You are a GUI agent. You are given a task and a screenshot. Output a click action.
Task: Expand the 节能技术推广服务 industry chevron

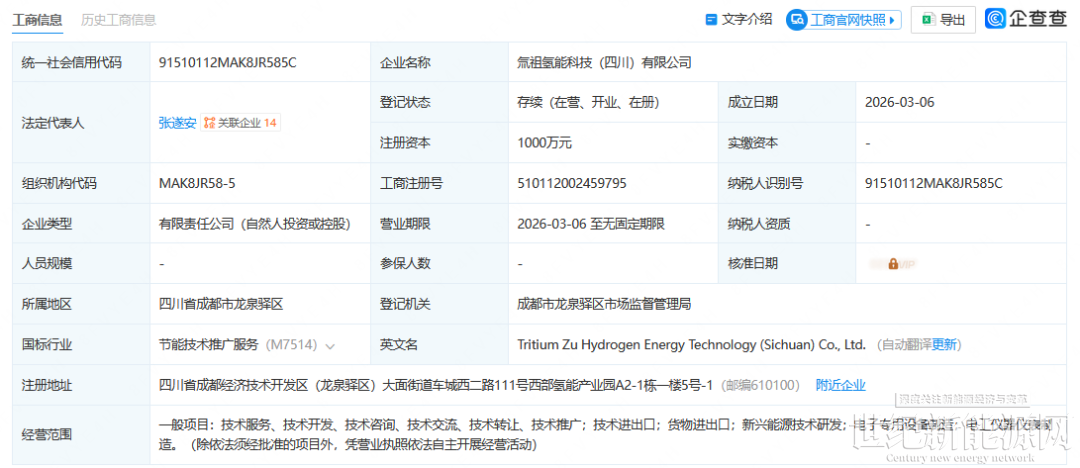(x=330, y=345)
